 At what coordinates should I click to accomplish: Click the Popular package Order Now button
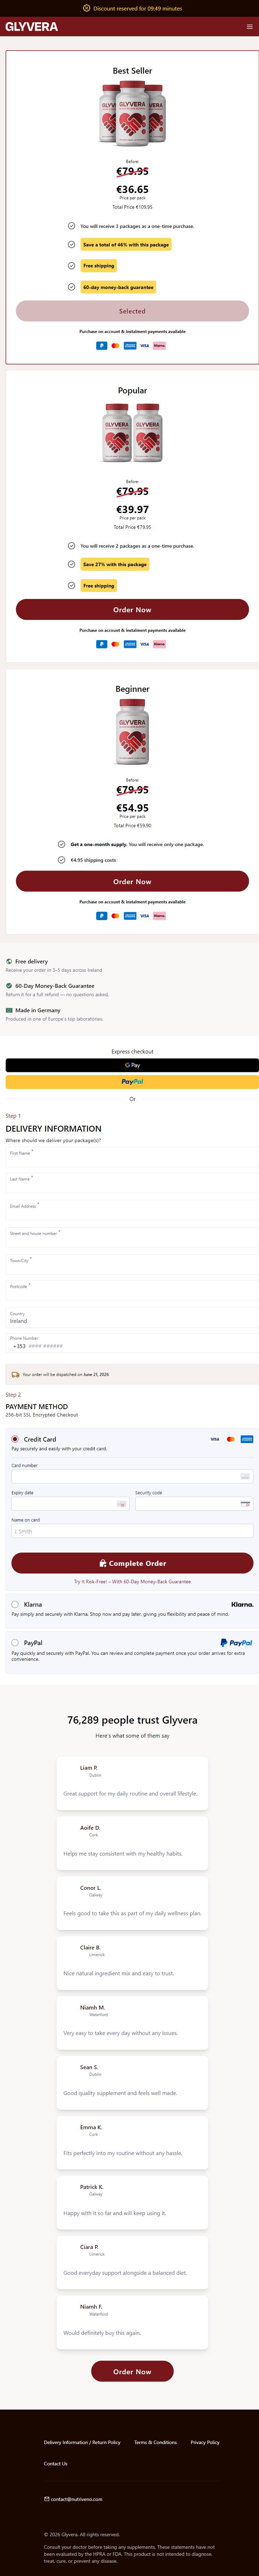(x=132, y=609)
